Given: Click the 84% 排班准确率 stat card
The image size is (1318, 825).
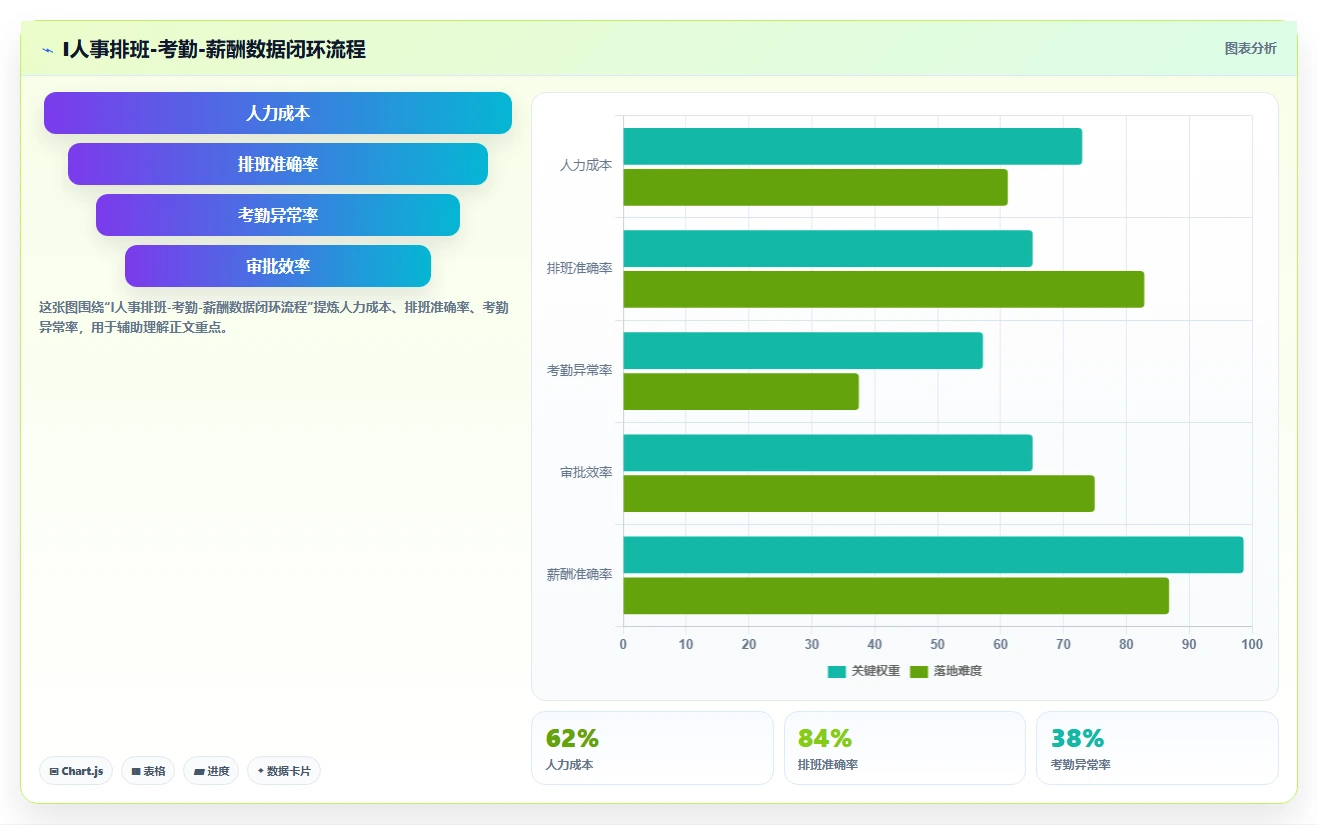Looking at the screenshot, I should click(905, 748).
